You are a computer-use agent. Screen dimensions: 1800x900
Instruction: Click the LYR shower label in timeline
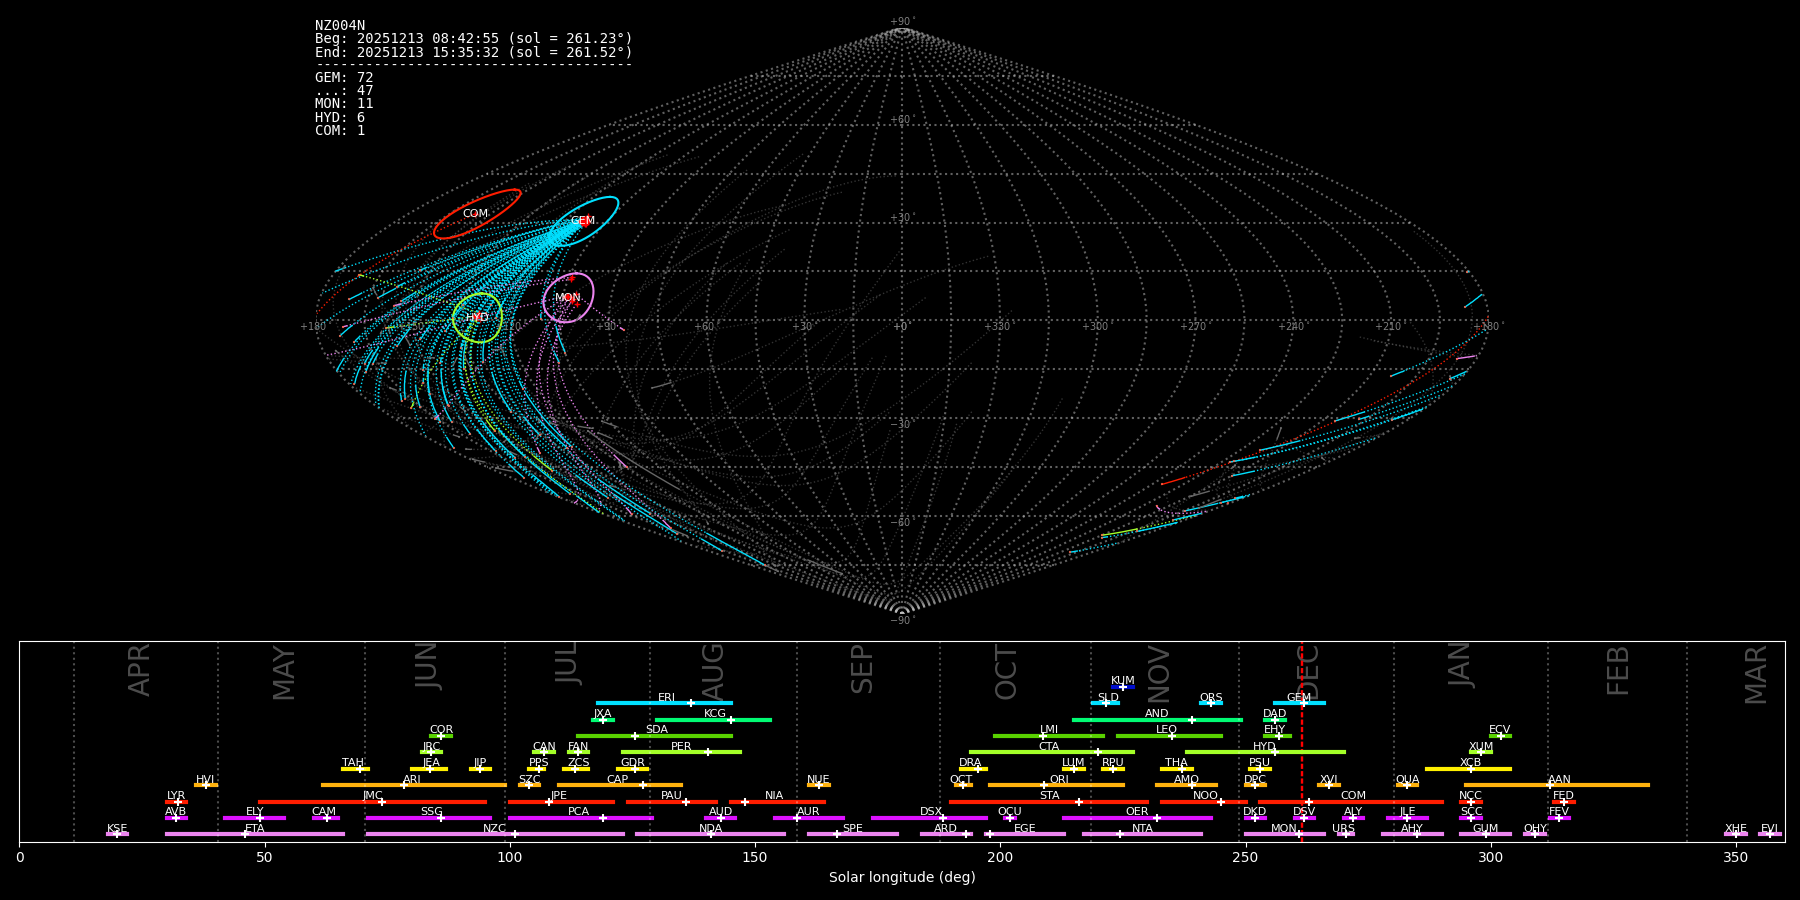coord(176,796)
